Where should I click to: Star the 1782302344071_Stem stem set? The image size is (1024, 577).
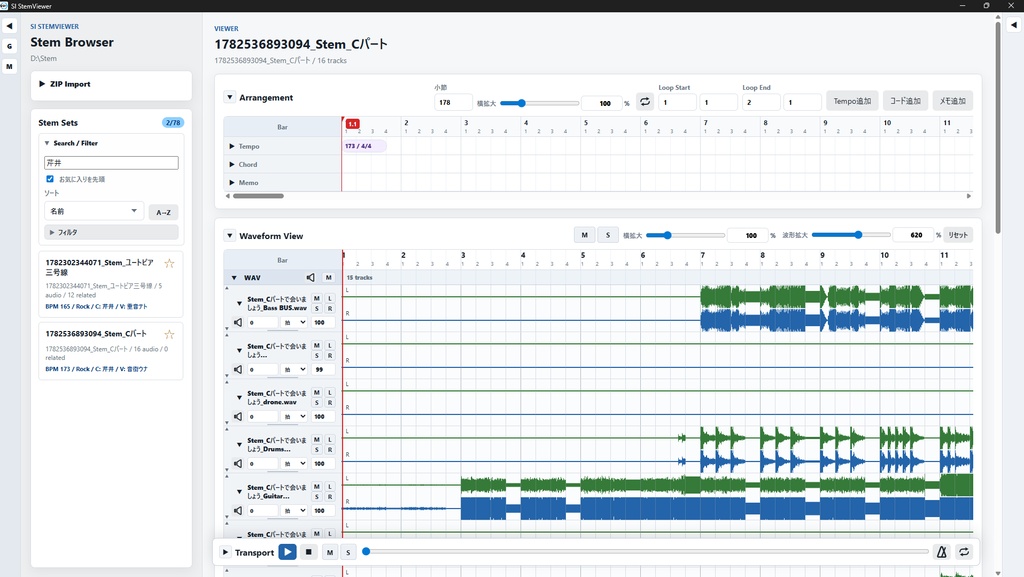coord(169,263)
